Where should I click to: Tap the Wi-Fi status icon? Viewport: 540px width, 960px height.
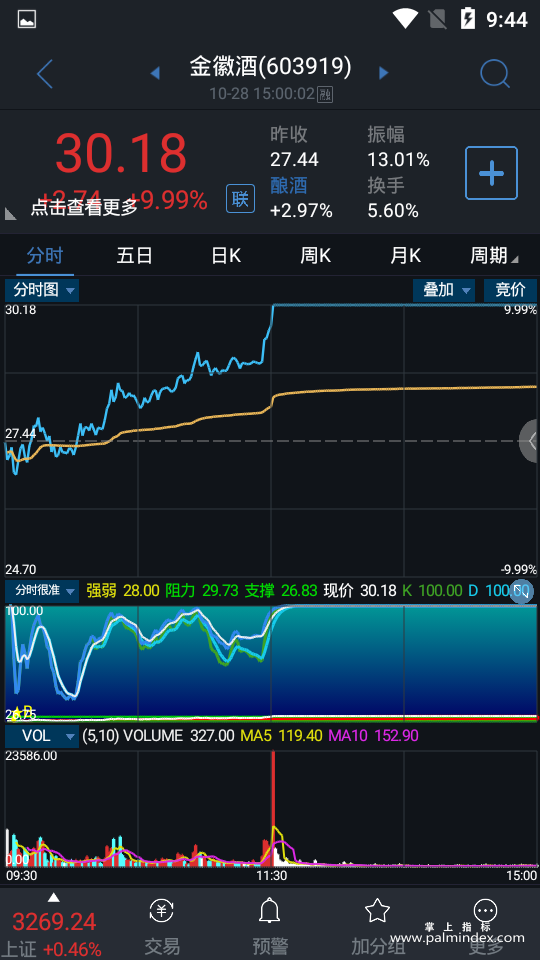point(405,19)
